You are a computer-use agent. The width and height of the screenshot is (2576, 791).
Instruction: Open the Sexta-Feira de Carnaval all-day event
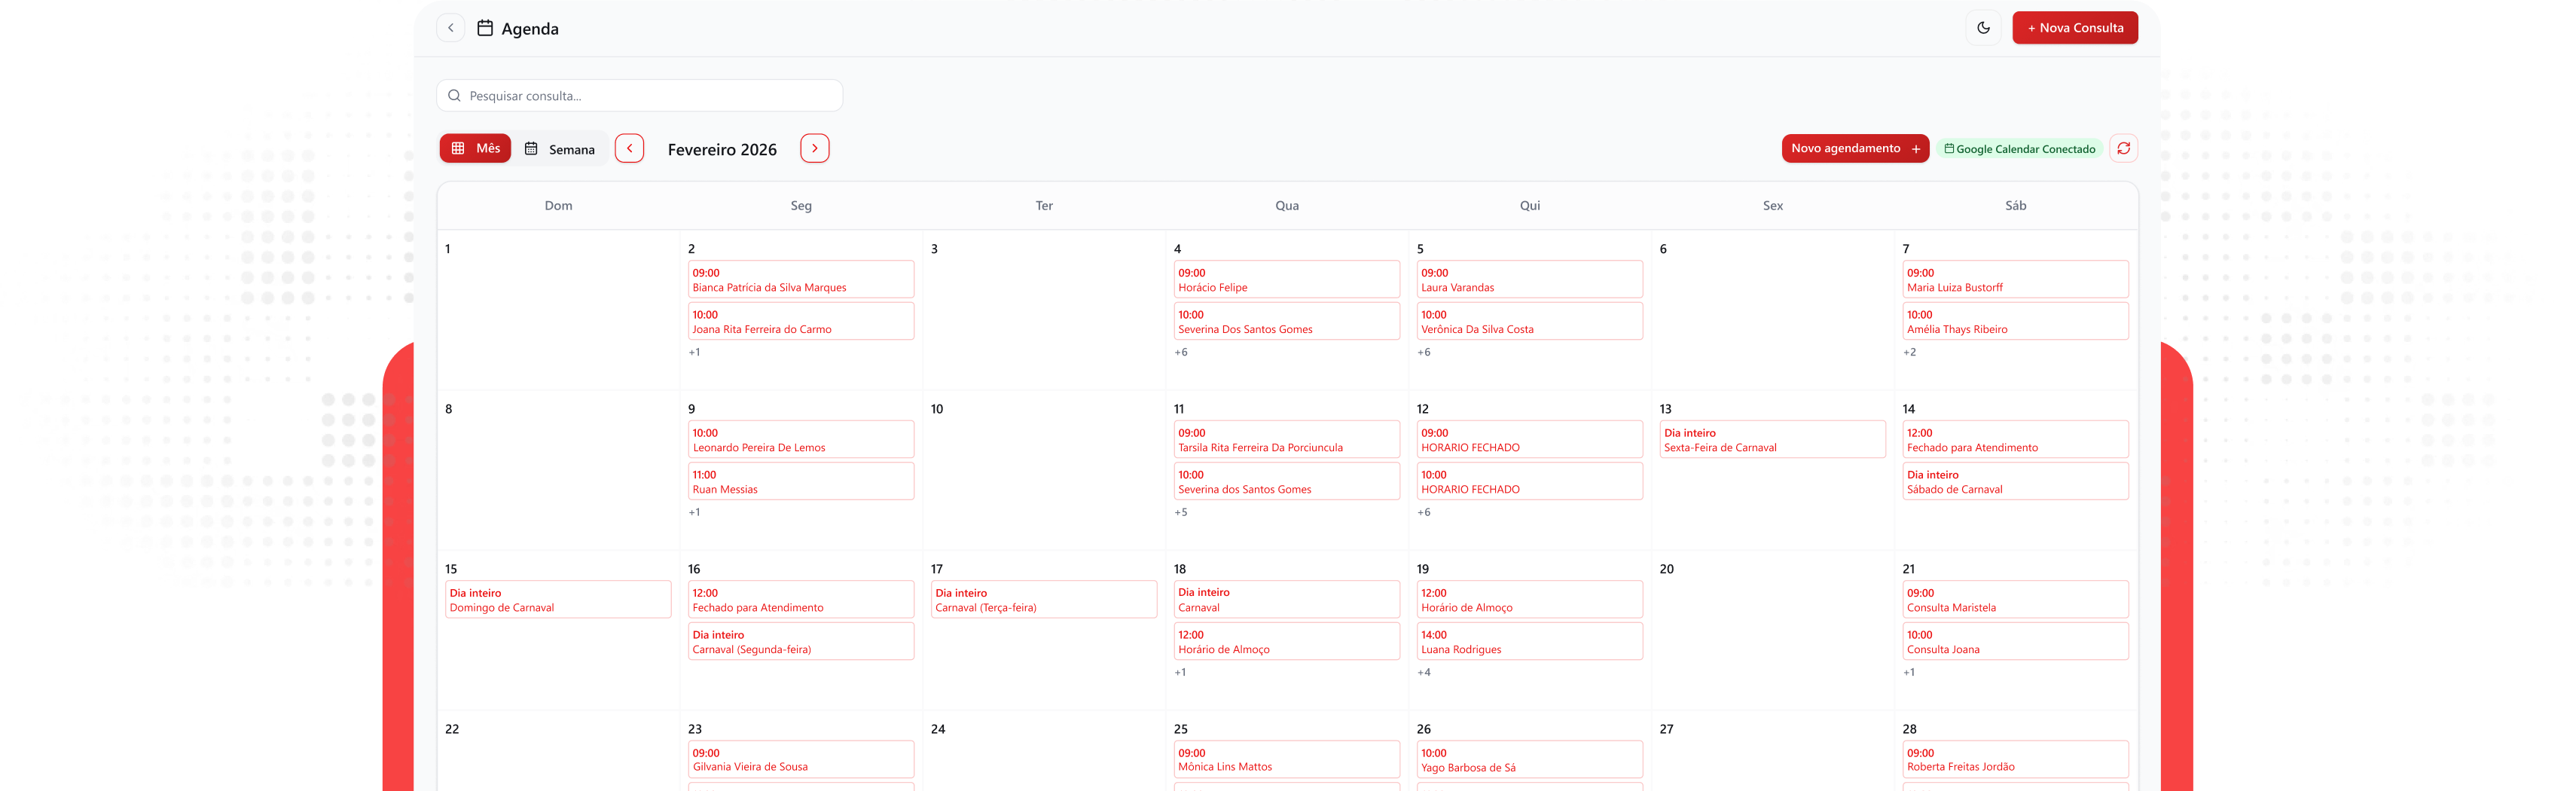(x=1772, y=439)
